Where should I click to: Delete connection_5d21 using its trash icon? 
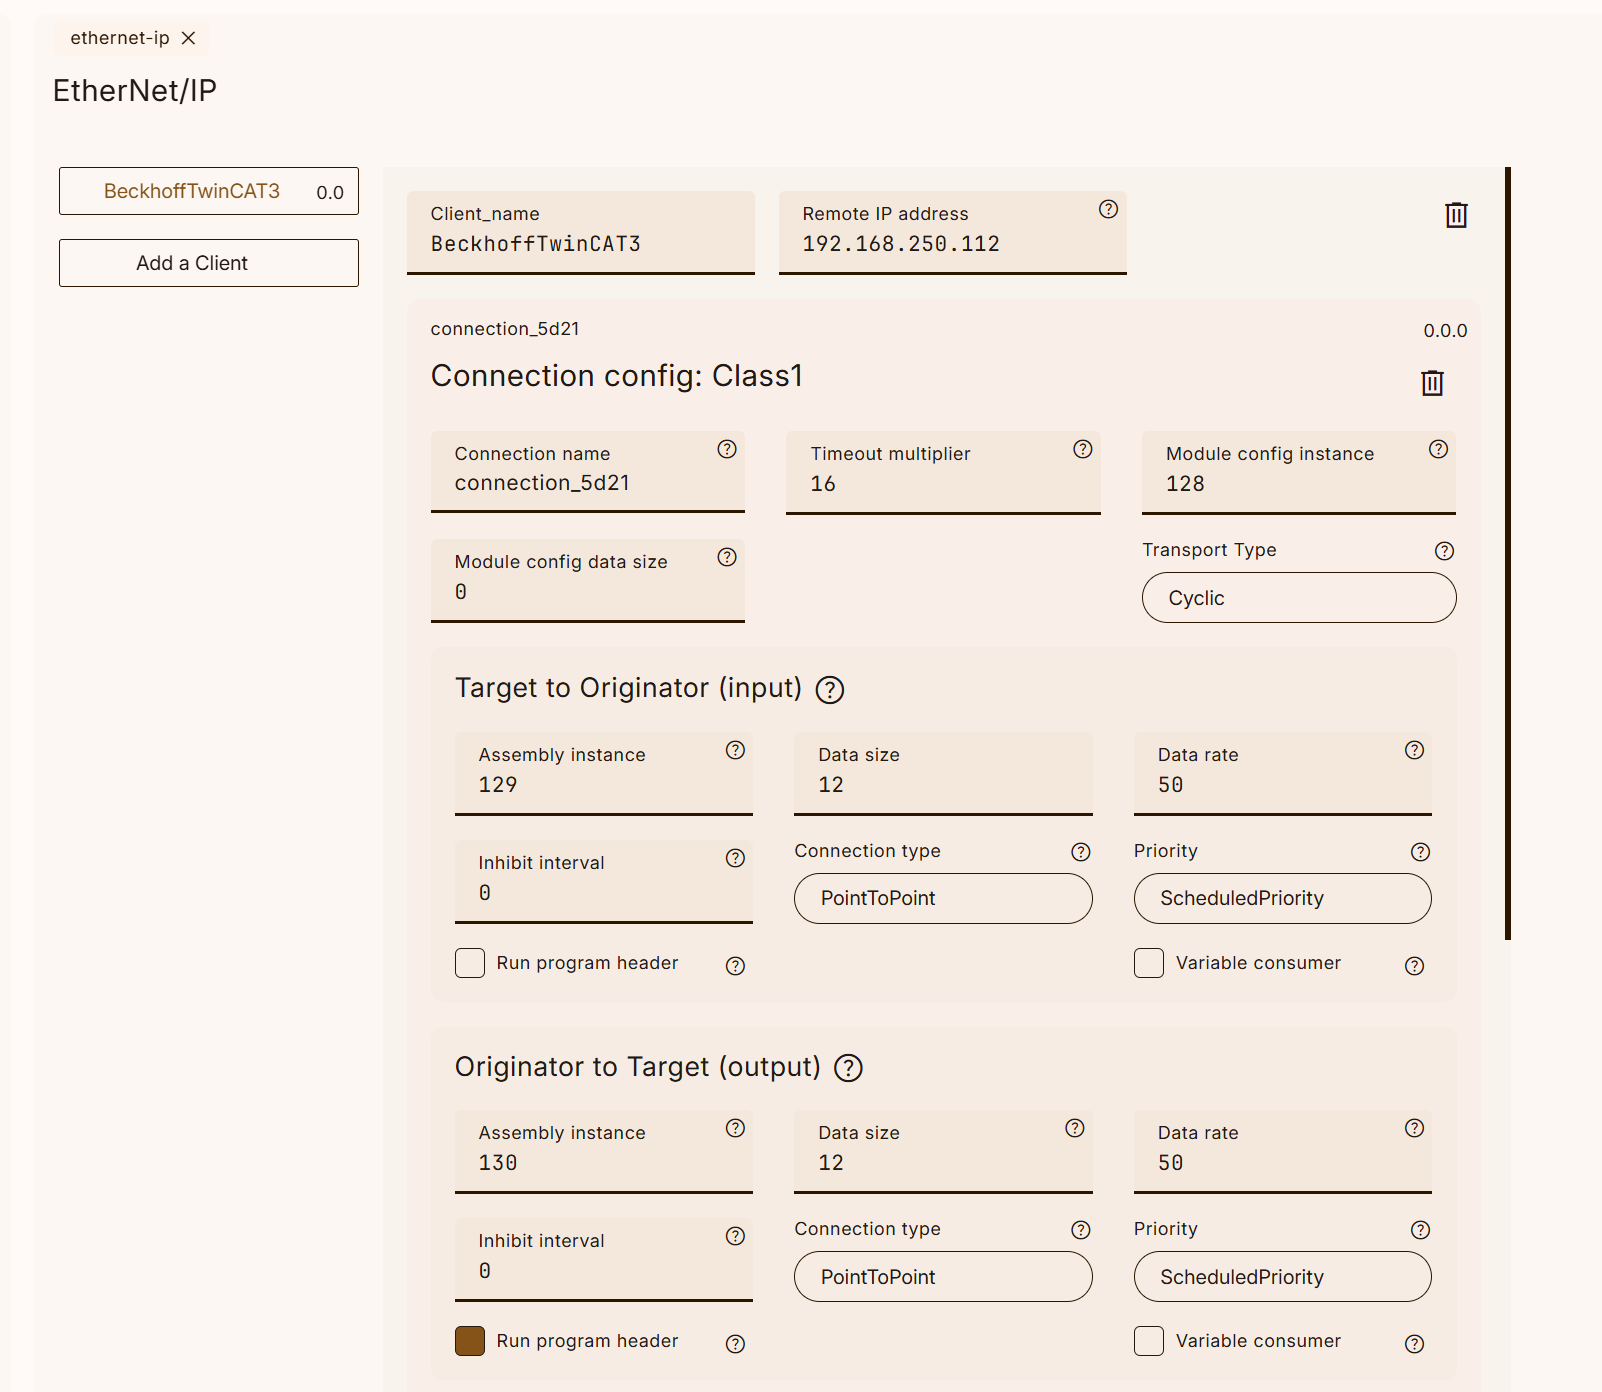[x=1432, y=383]
